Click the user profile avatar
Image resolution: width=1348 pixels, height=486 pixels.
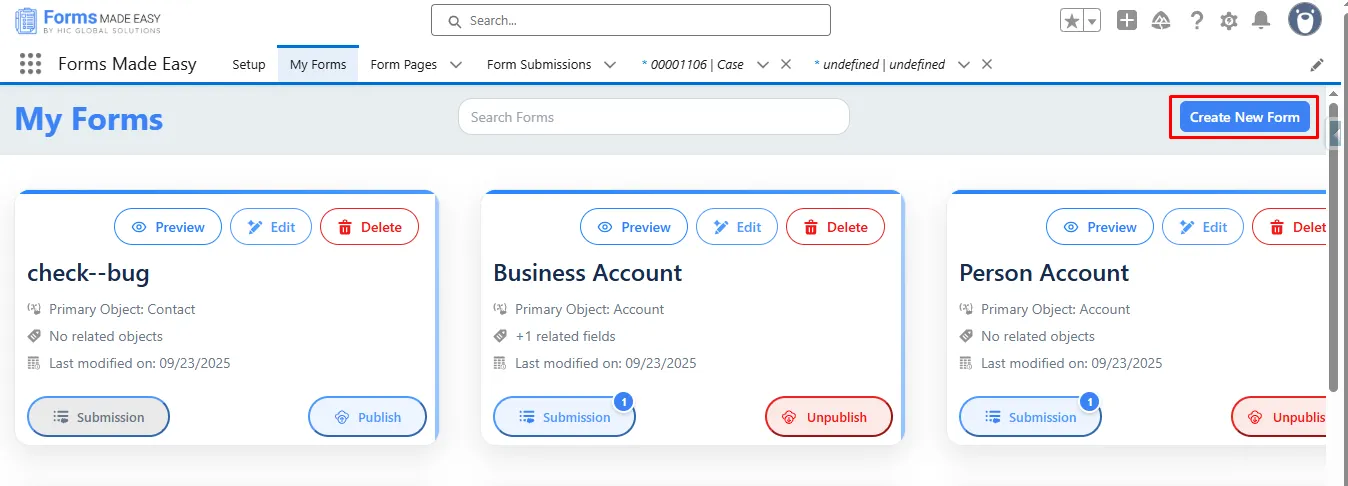click(x=1305, y=19)
